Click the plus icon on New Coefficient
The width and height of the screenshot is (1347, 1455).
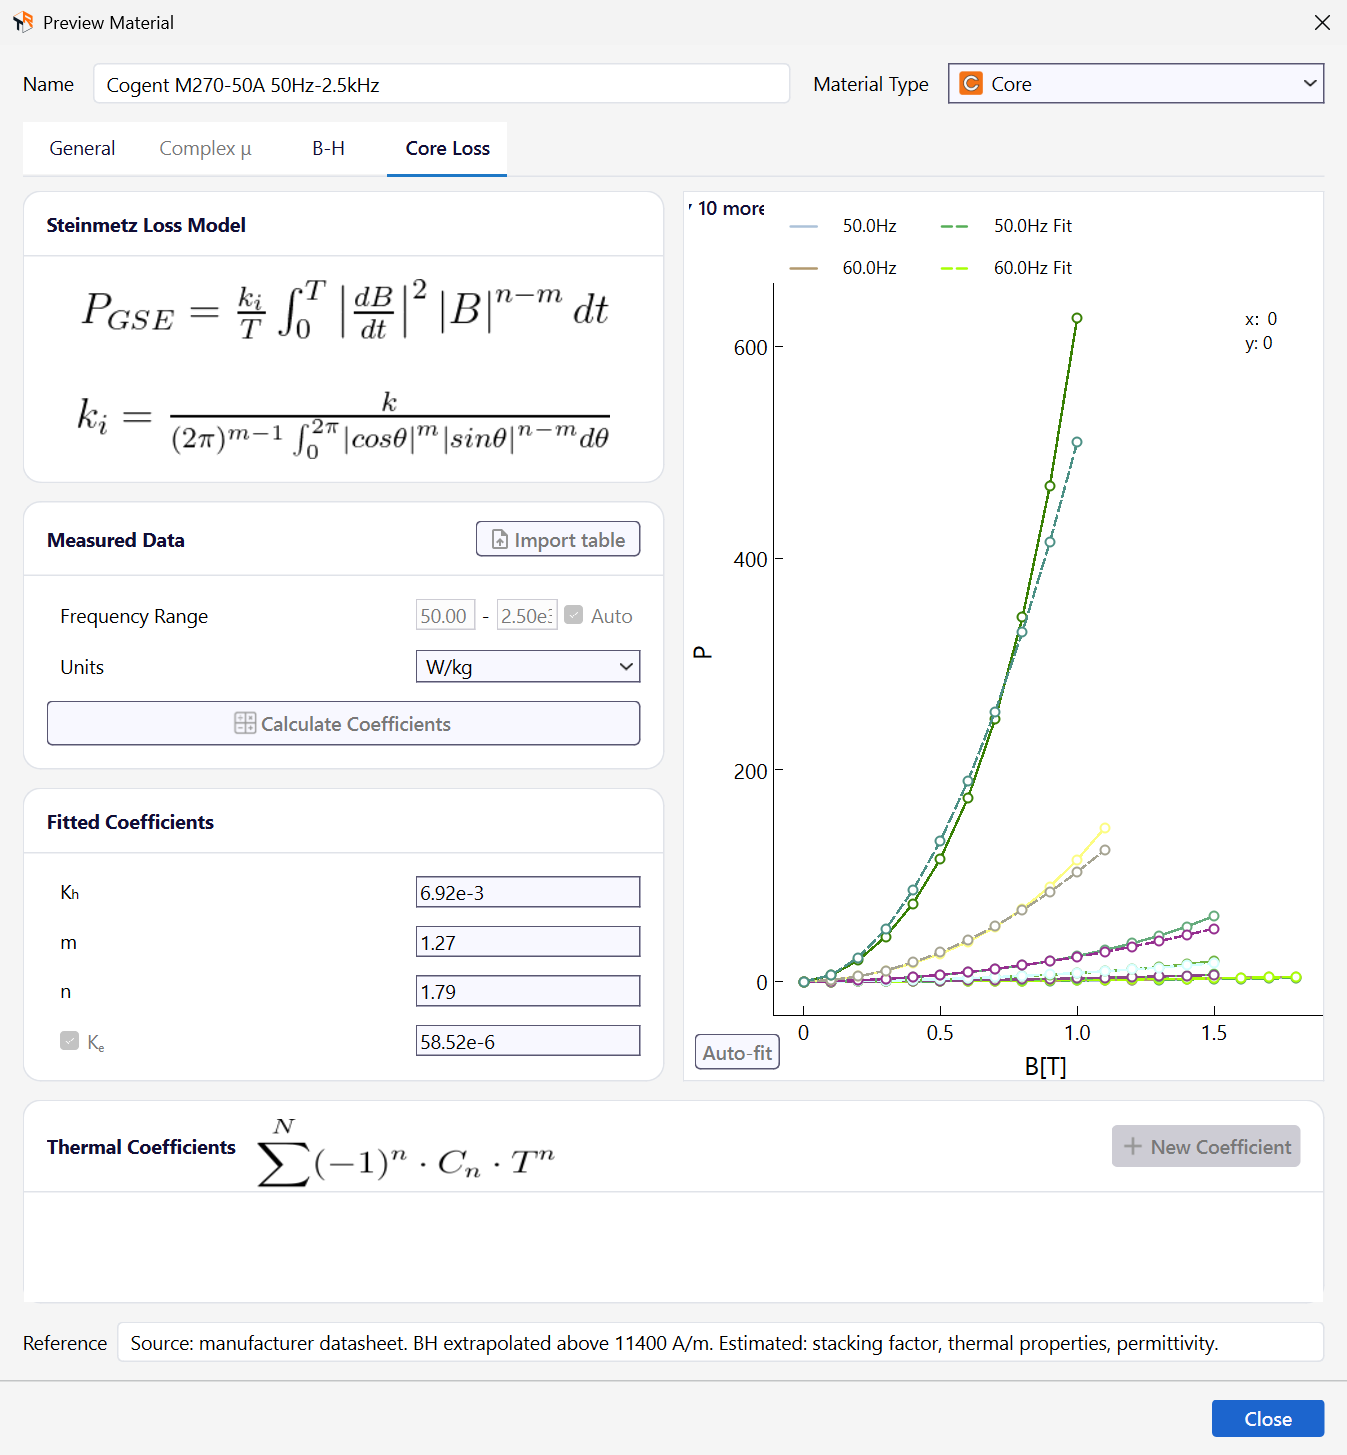click(1133, 1146)
